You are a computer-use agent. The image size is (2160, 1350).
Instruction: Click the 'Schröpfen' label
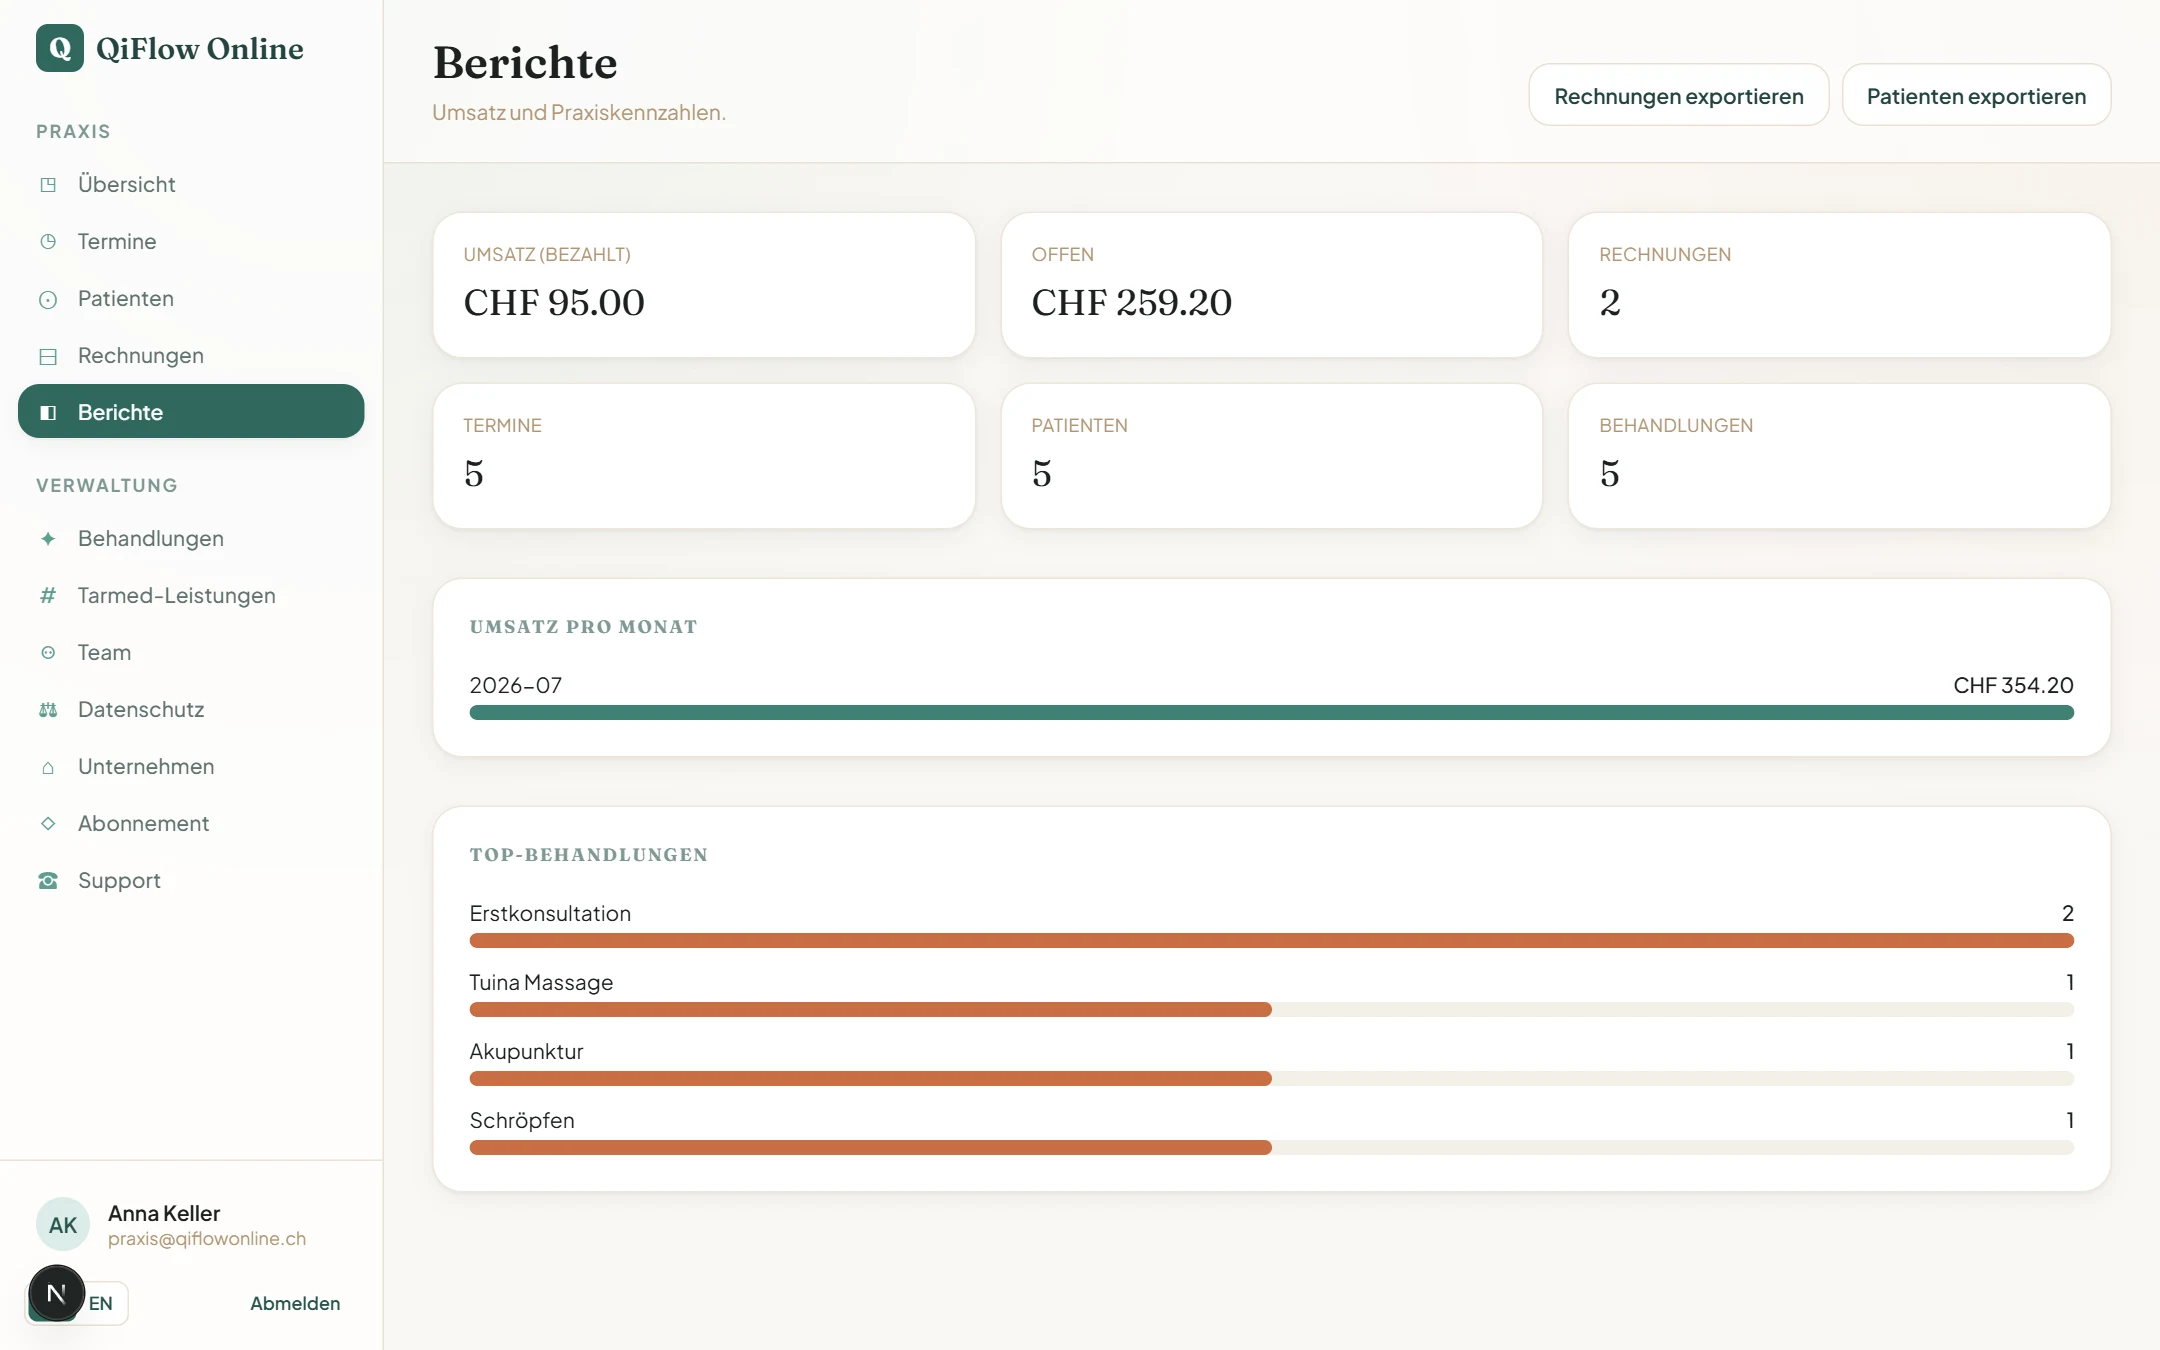[522, 1120]
